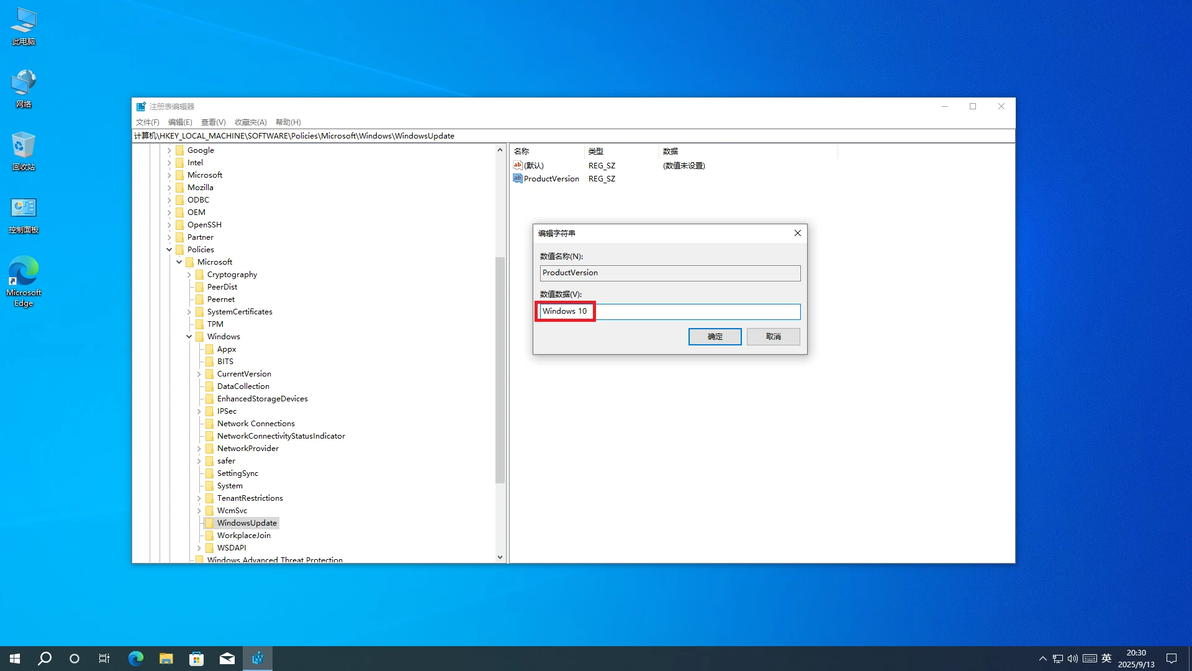Viewport: 1192px width, 671px height.
Task: Click the tree pane scroll-down arrow
Action: [x=499, y=557]
